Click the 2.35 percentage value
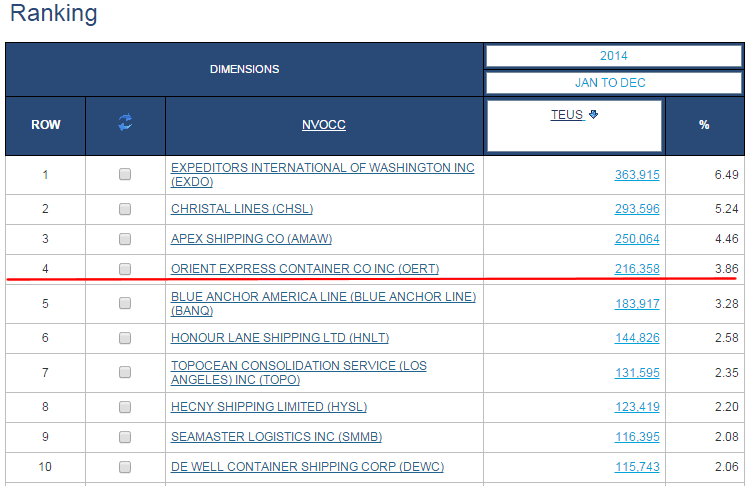The image size is (746, 486). pyautogui.click(x=726, y=372)
